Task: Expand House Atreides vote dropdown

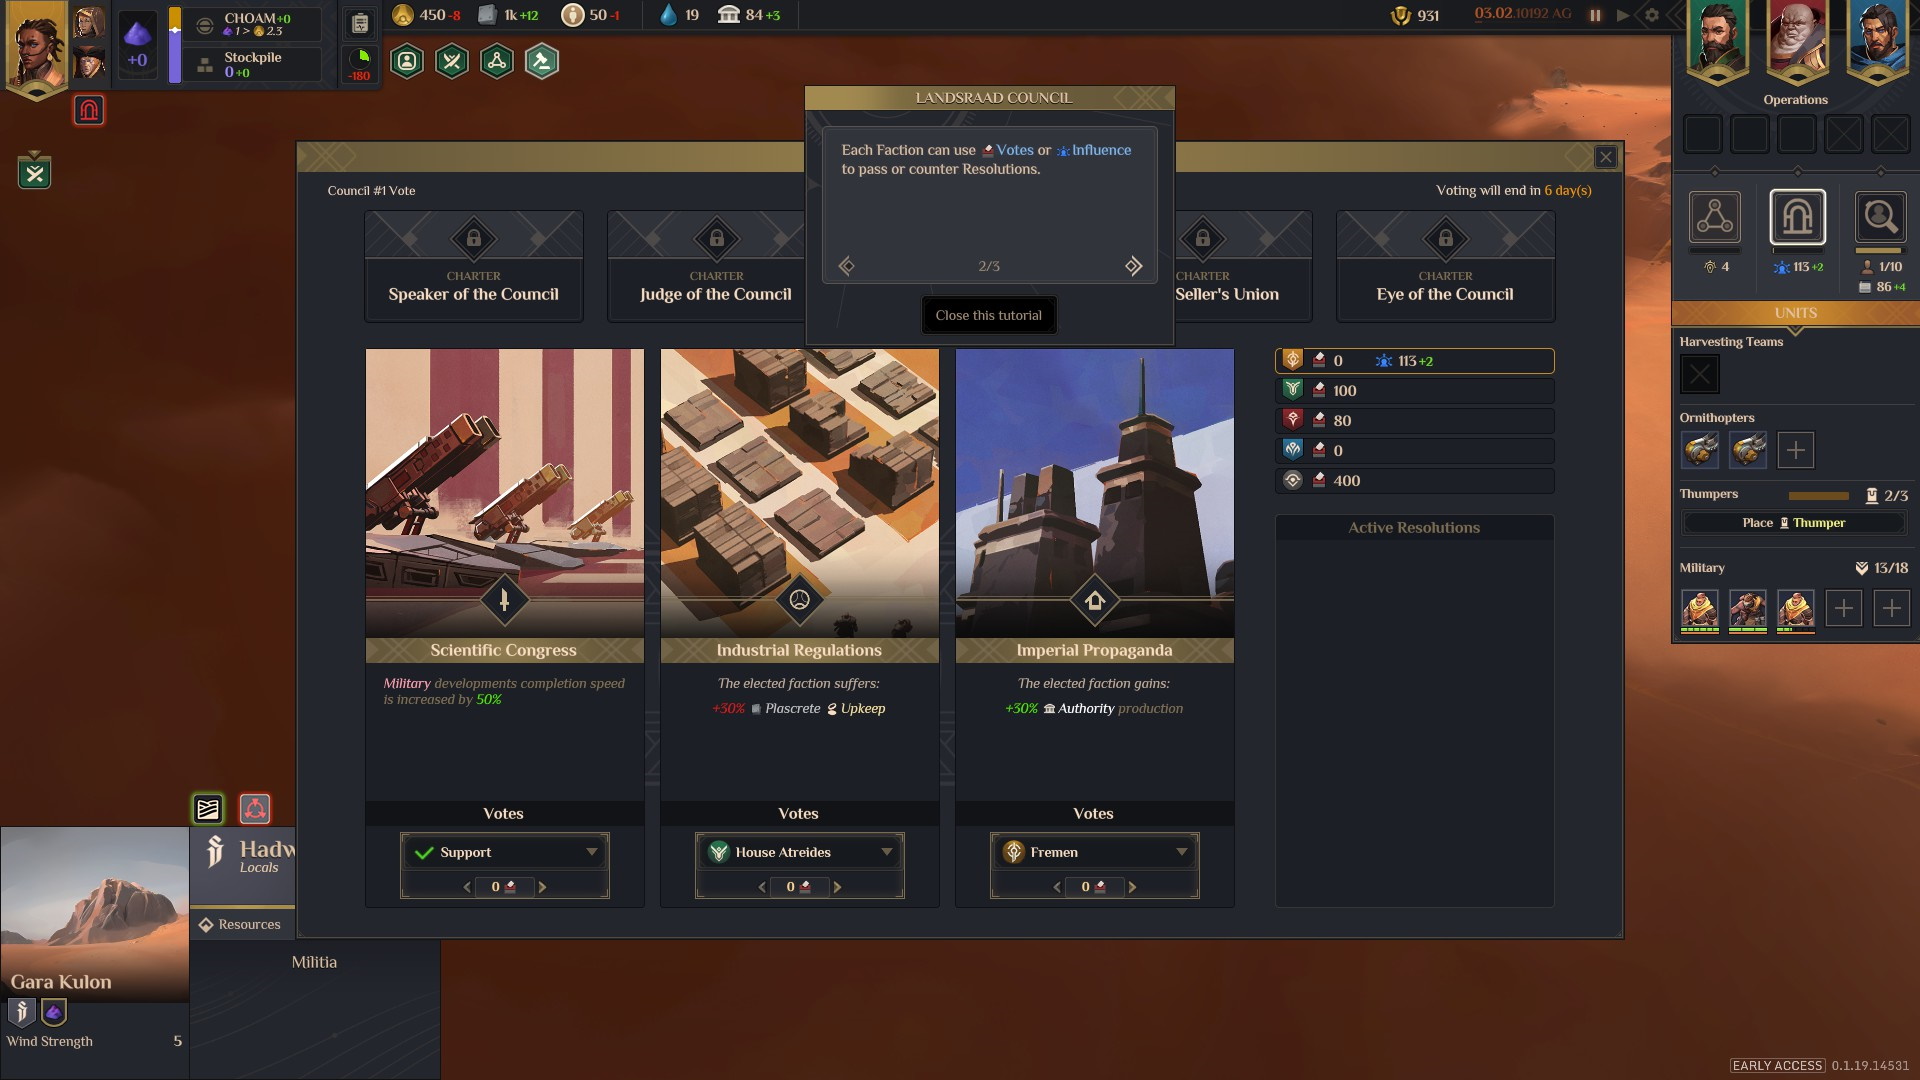Action: click(799, 852)
